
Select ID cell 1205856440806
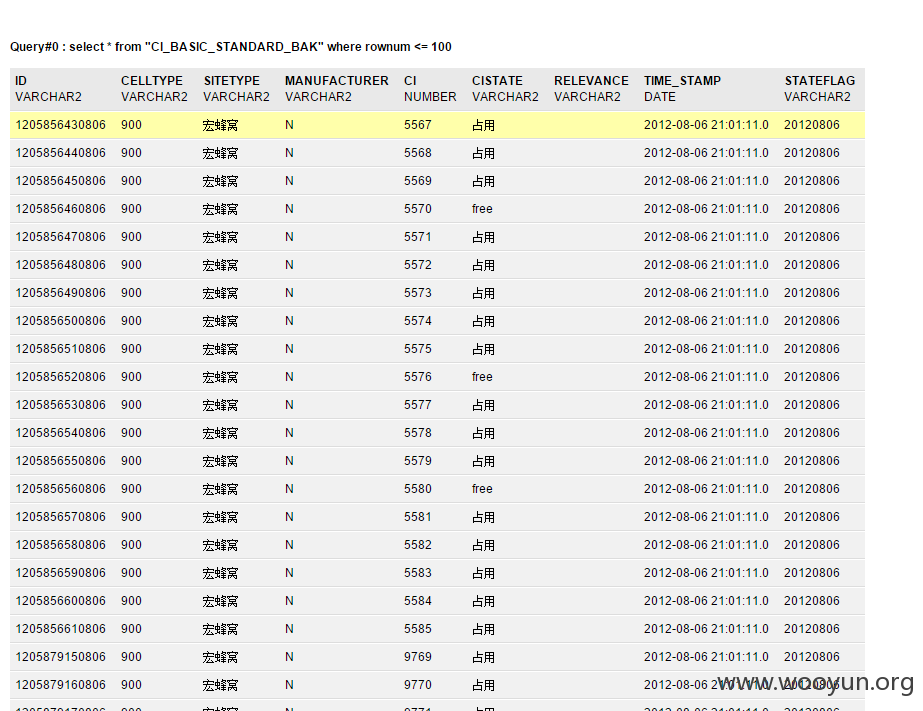click(61, 153)
